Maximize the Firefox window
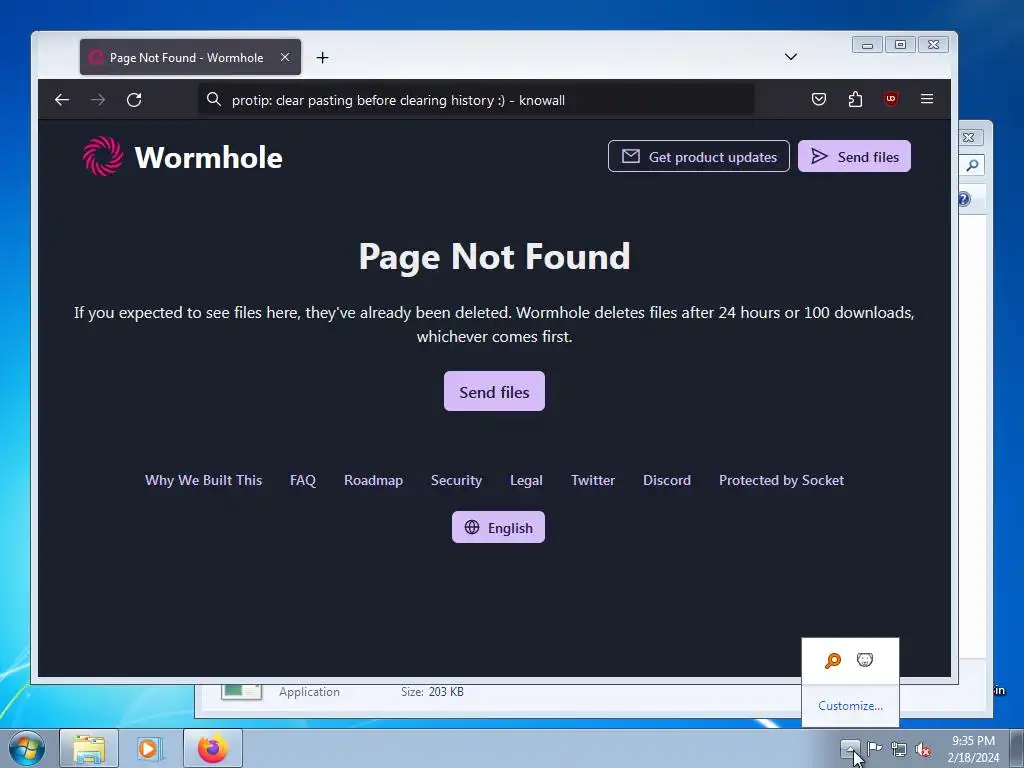This screenshot has width=1024, height=768. point(900,45)
